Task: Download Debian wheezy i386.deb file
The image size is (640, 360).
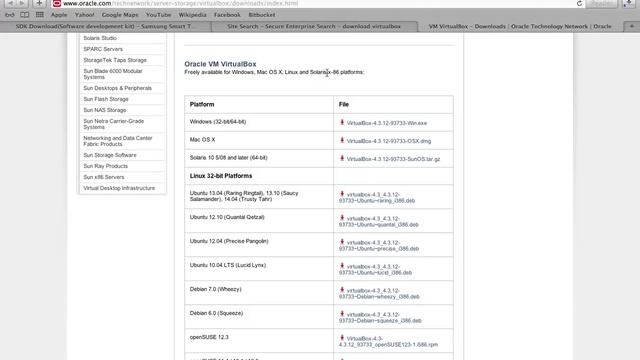Action: click(379, 294)
